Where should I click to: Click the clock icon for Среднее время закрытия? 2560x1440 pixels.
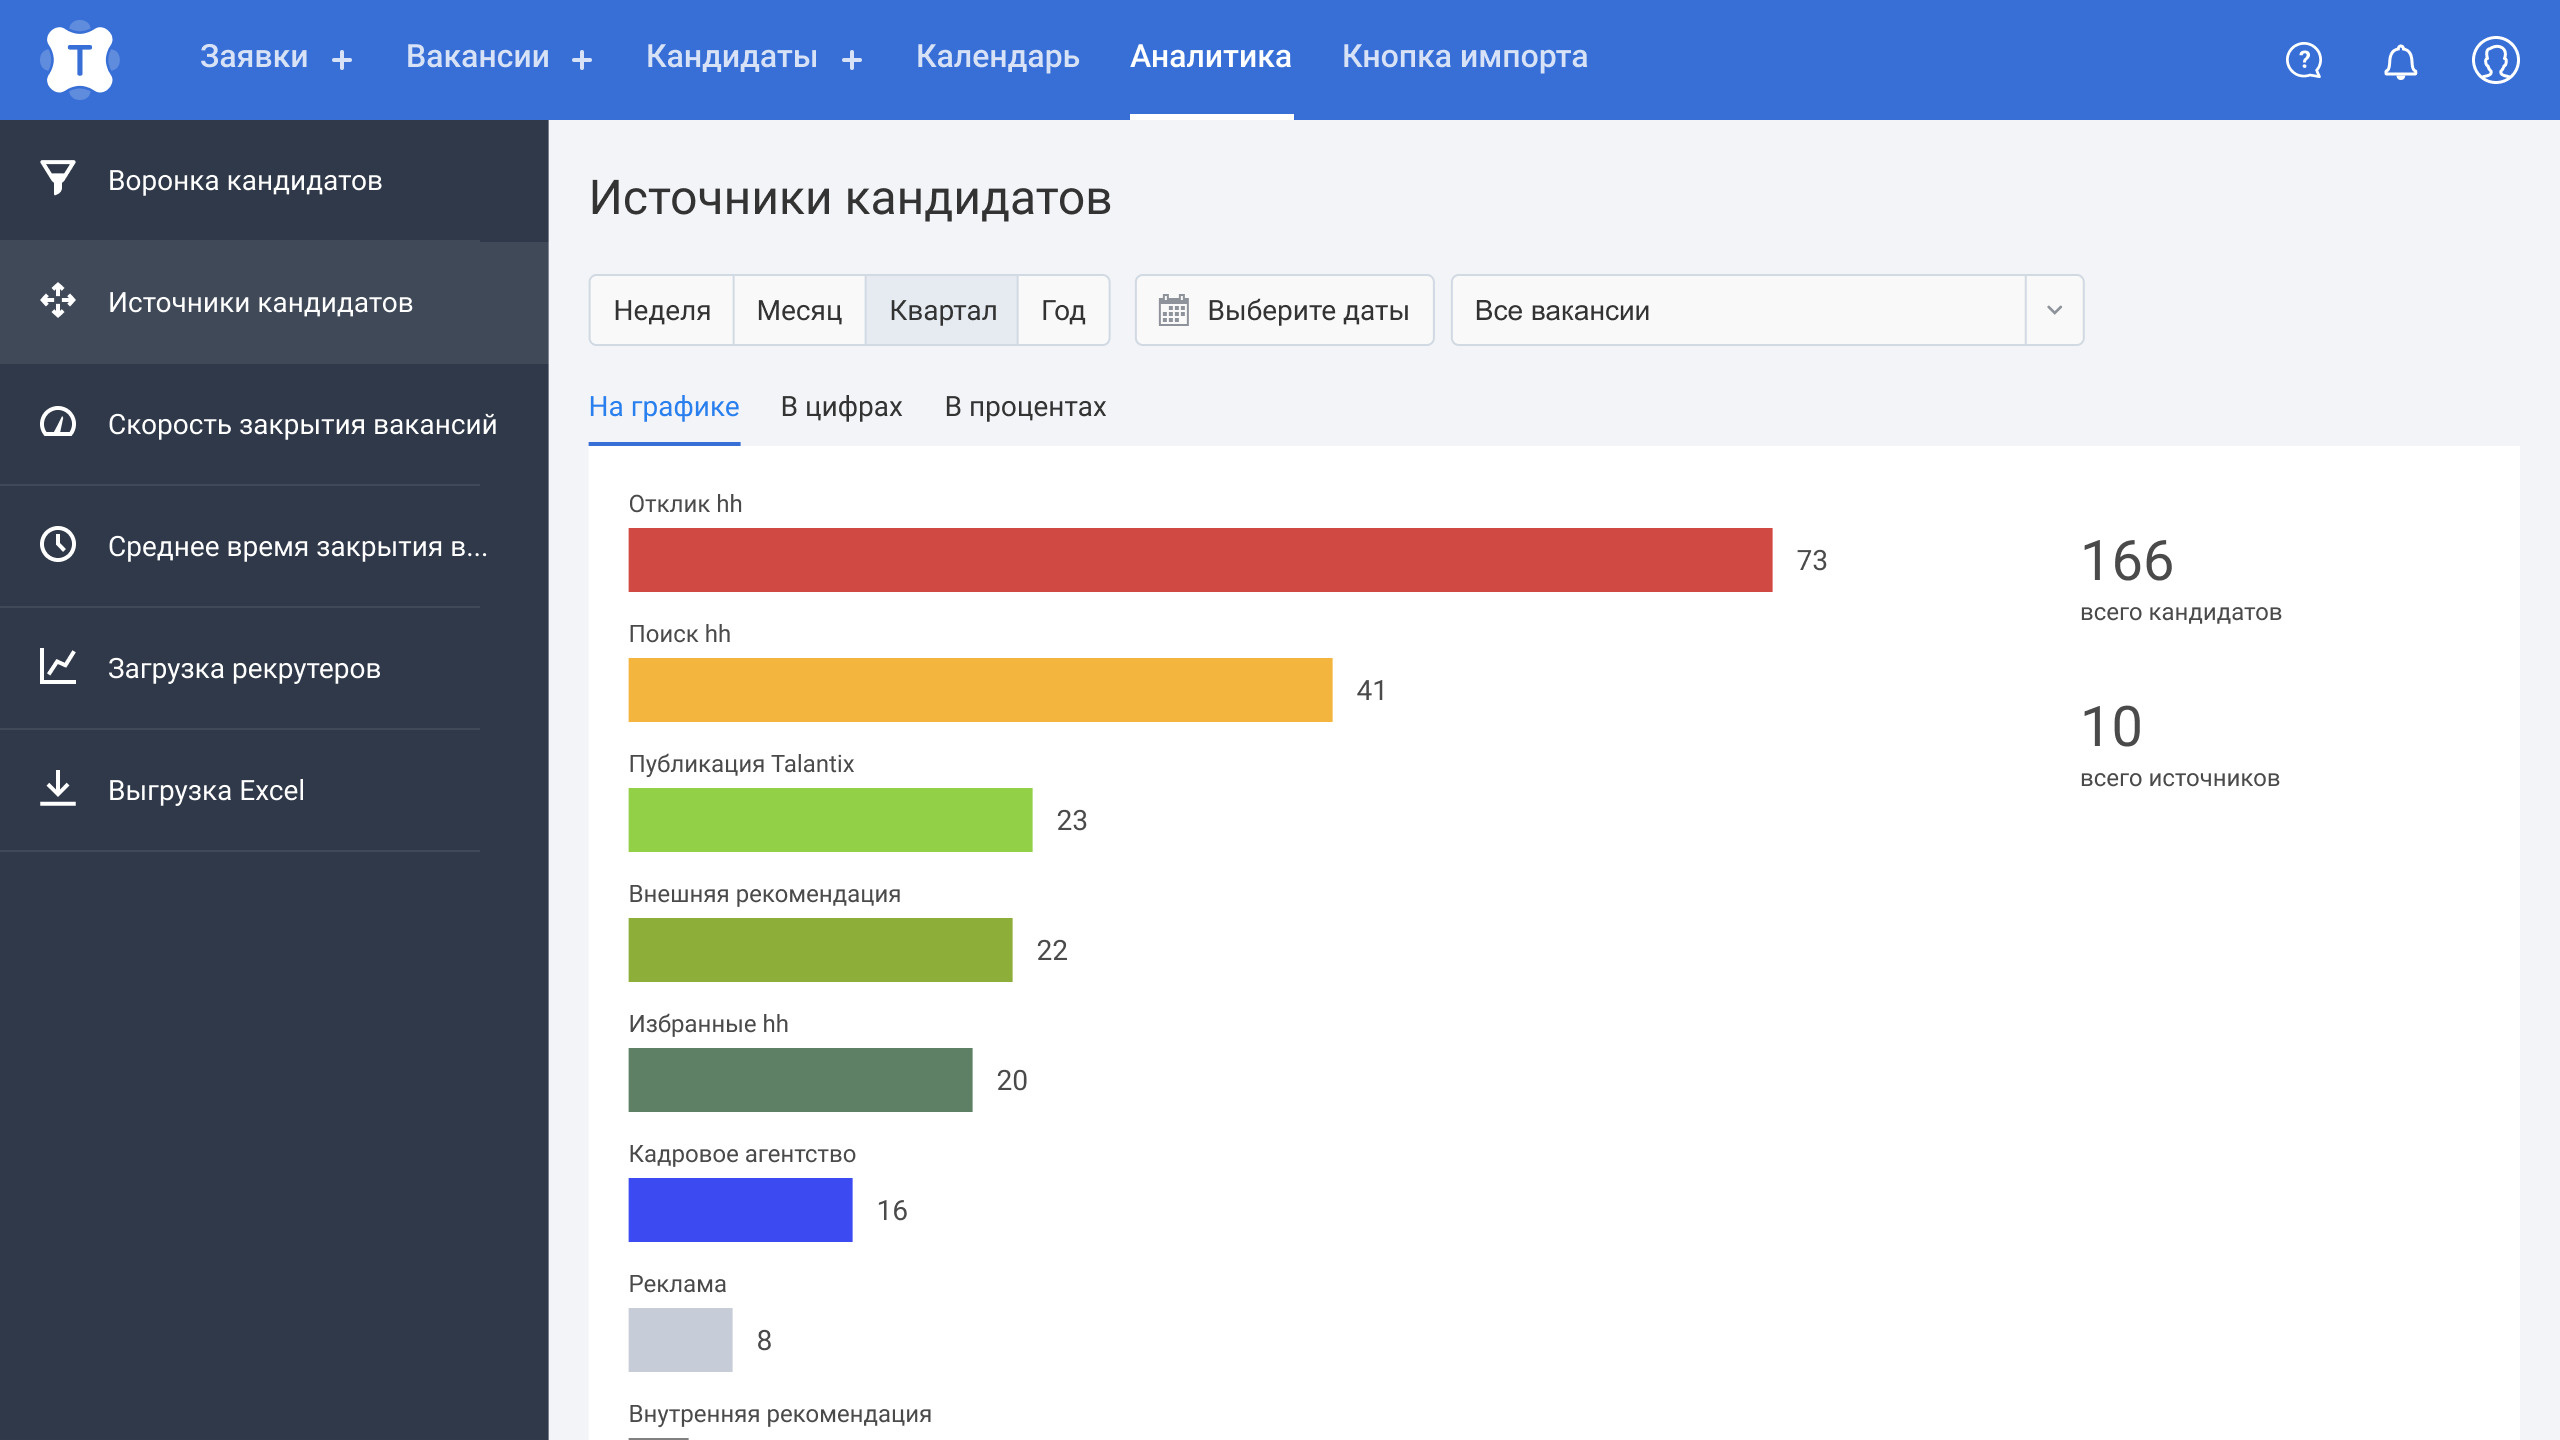(x=58, y=544)
